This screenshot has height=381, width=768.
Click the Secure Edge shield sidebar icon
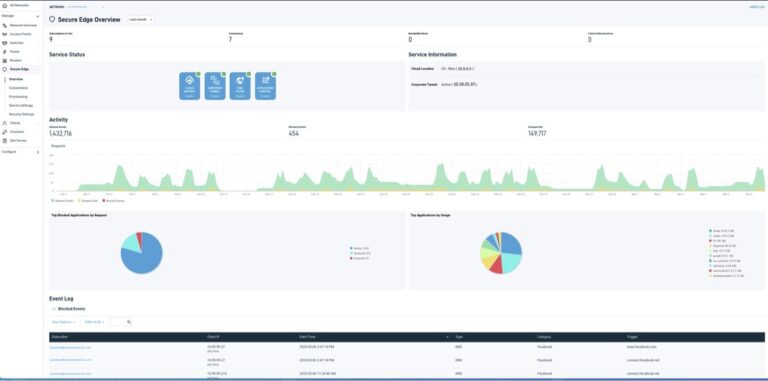(x=4, y=69)
